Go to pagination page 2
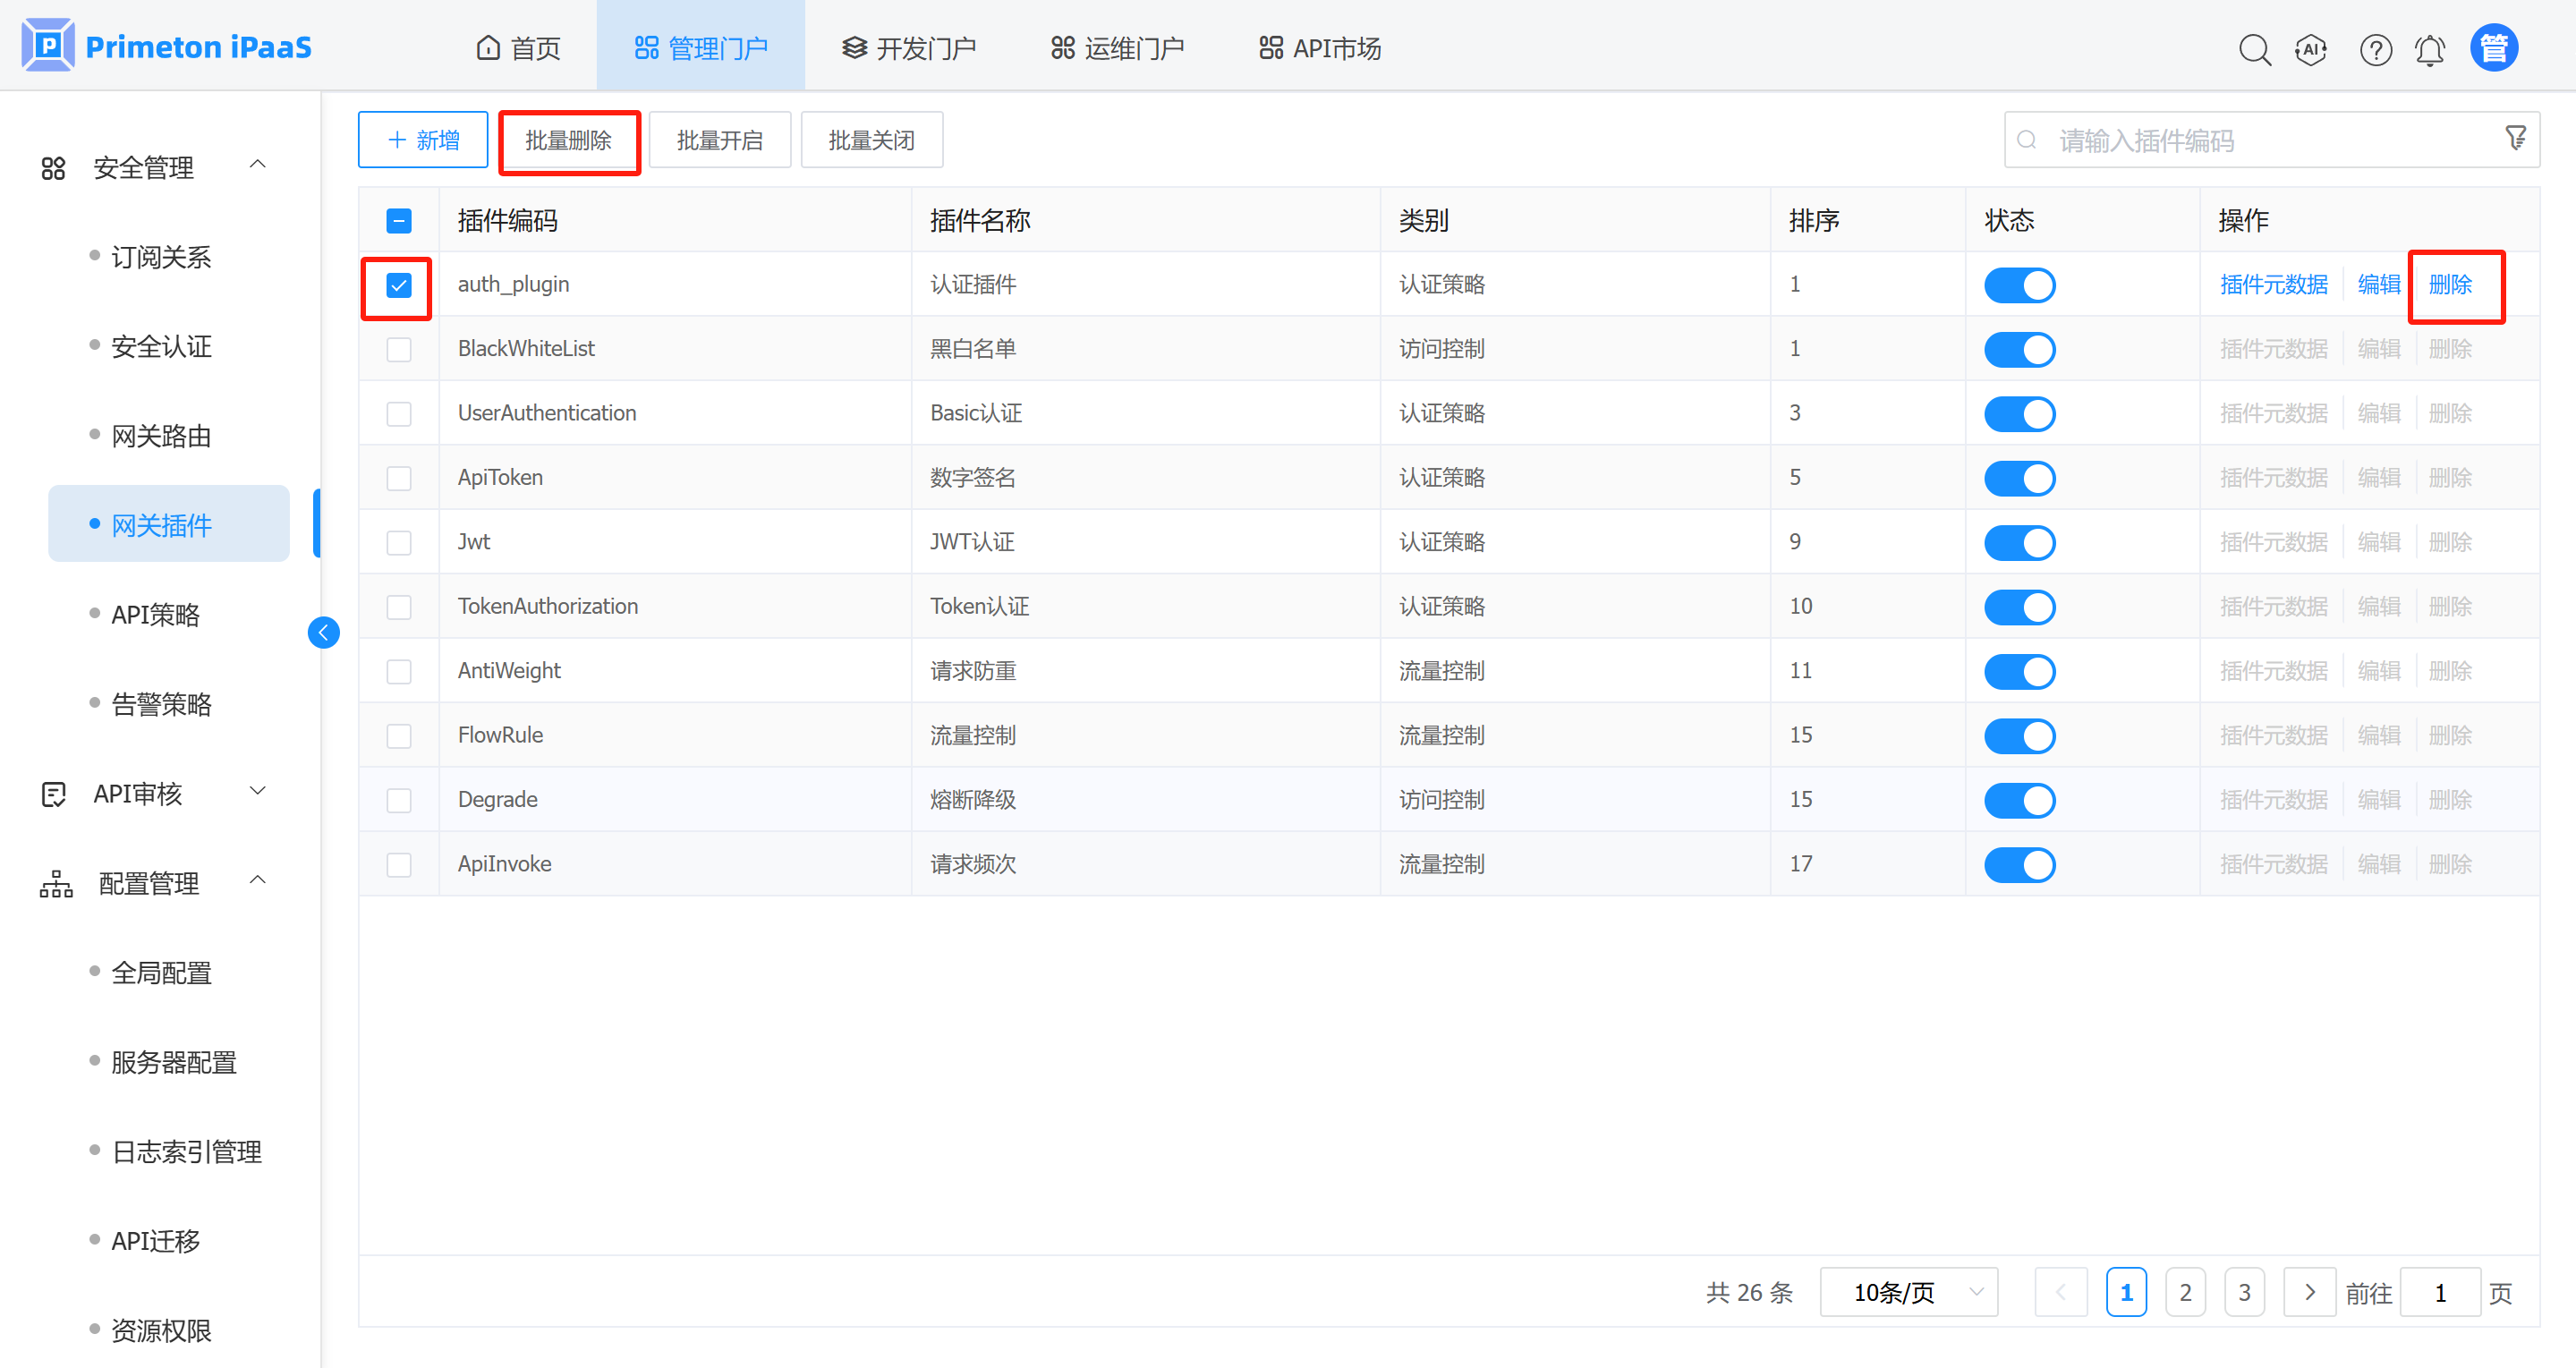2576x1368 pixels. pos(2185,1292)
